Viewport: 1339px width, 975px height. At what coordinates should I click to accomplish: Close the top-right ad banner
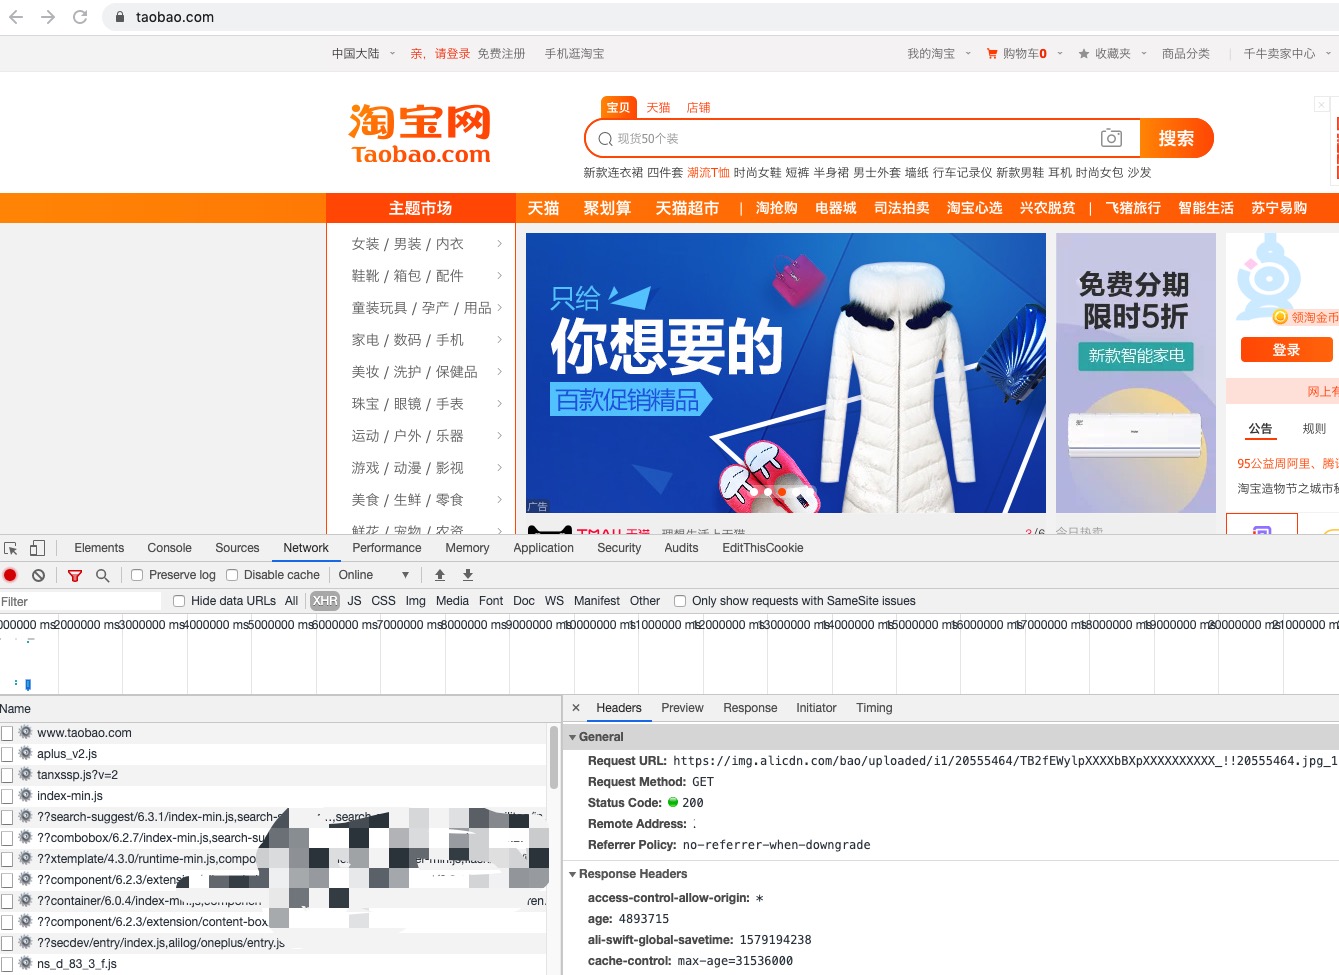point(1321,104)
